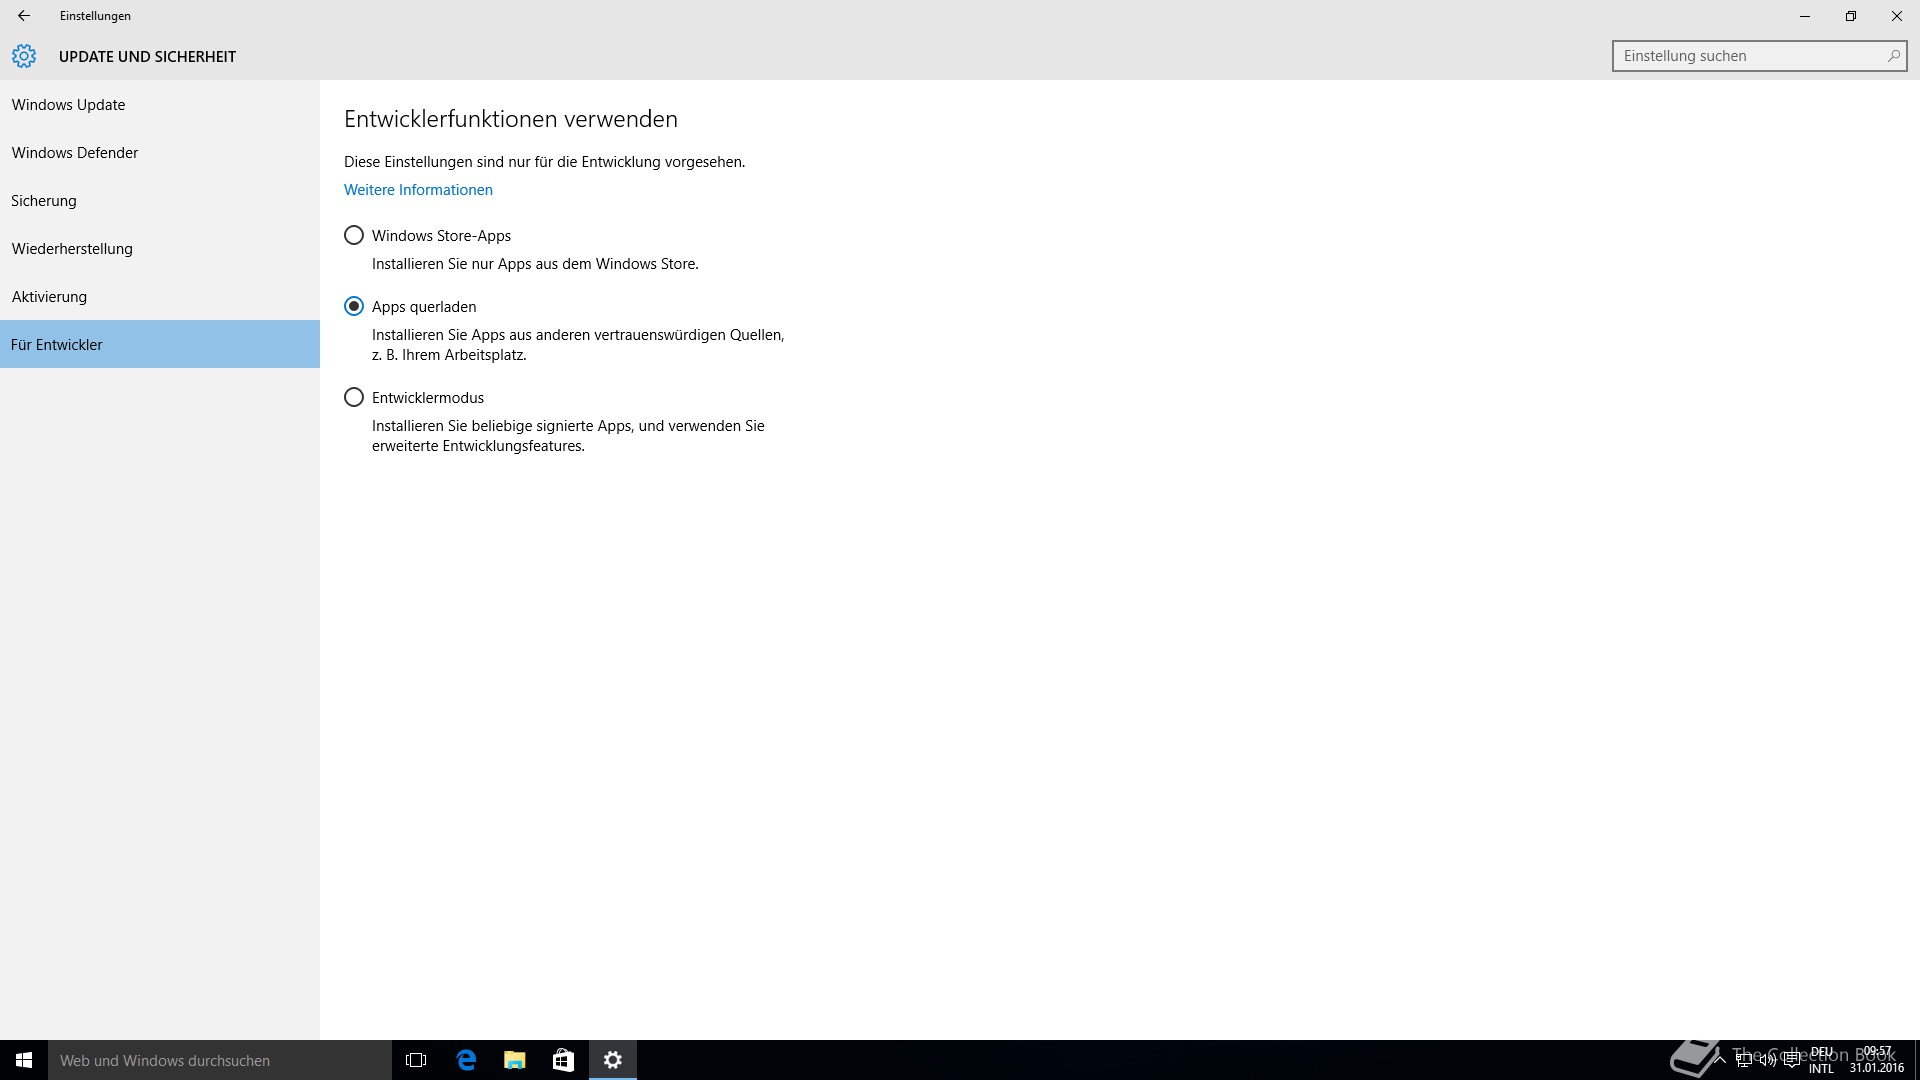The image size is (1920, 1080).
Task: Focus the Einstellung suchen search field
Action: pyautogui.click(x=1759, y=56)
